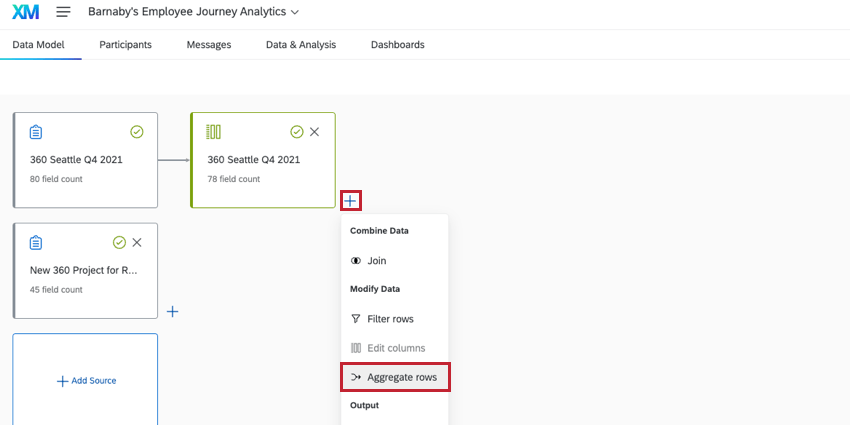The width and height of the screenshot is (850, 425).
Task: Select Aggregate rows menu option
Action: pos(395,377)
